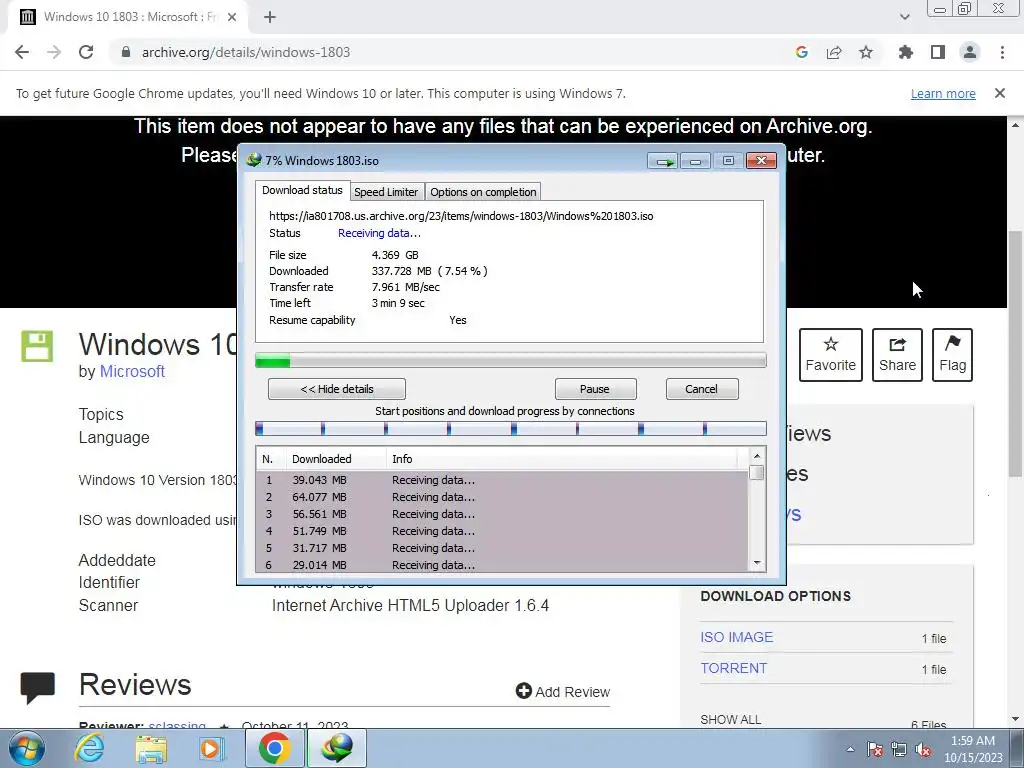Select connection row 2 with 64.077 MB
This screenshot has width=1024, height=768.
(502, 497)
